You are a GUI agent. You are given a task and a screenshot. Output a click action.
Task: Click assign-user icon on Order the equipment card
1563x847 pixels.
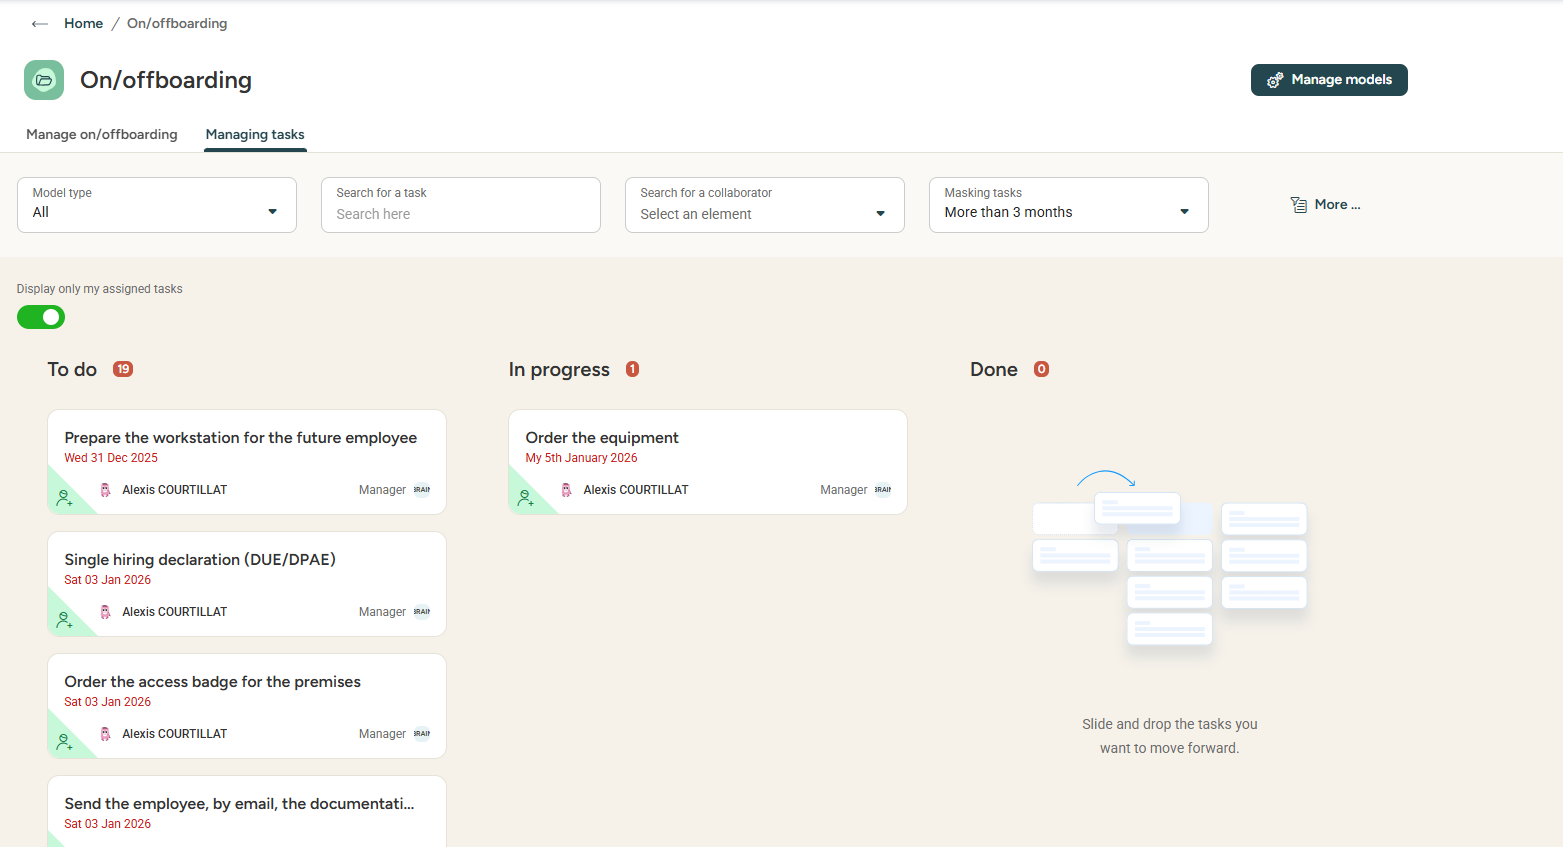pos(526,497)
